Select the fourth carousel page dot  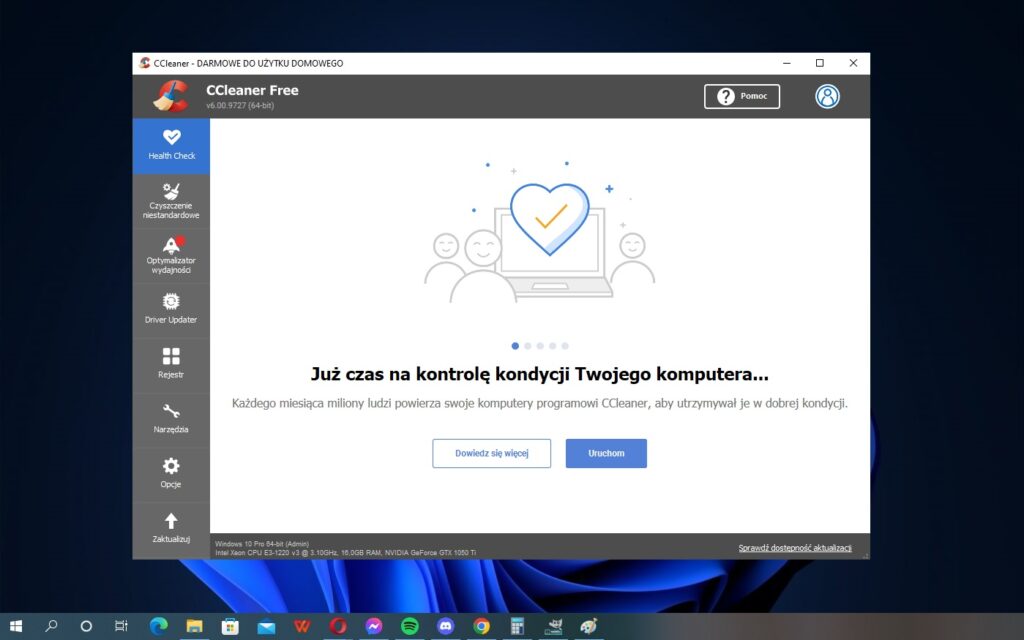[552, 346]
